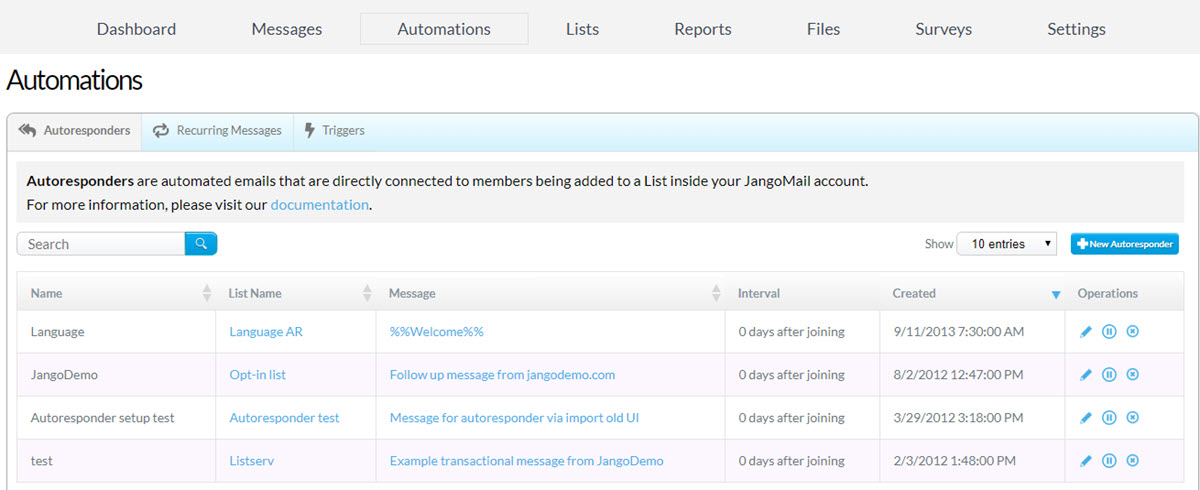Pause the JangoDemo autoresponder
This screenshot has width=1200, height=490.
pos(1109,375)
